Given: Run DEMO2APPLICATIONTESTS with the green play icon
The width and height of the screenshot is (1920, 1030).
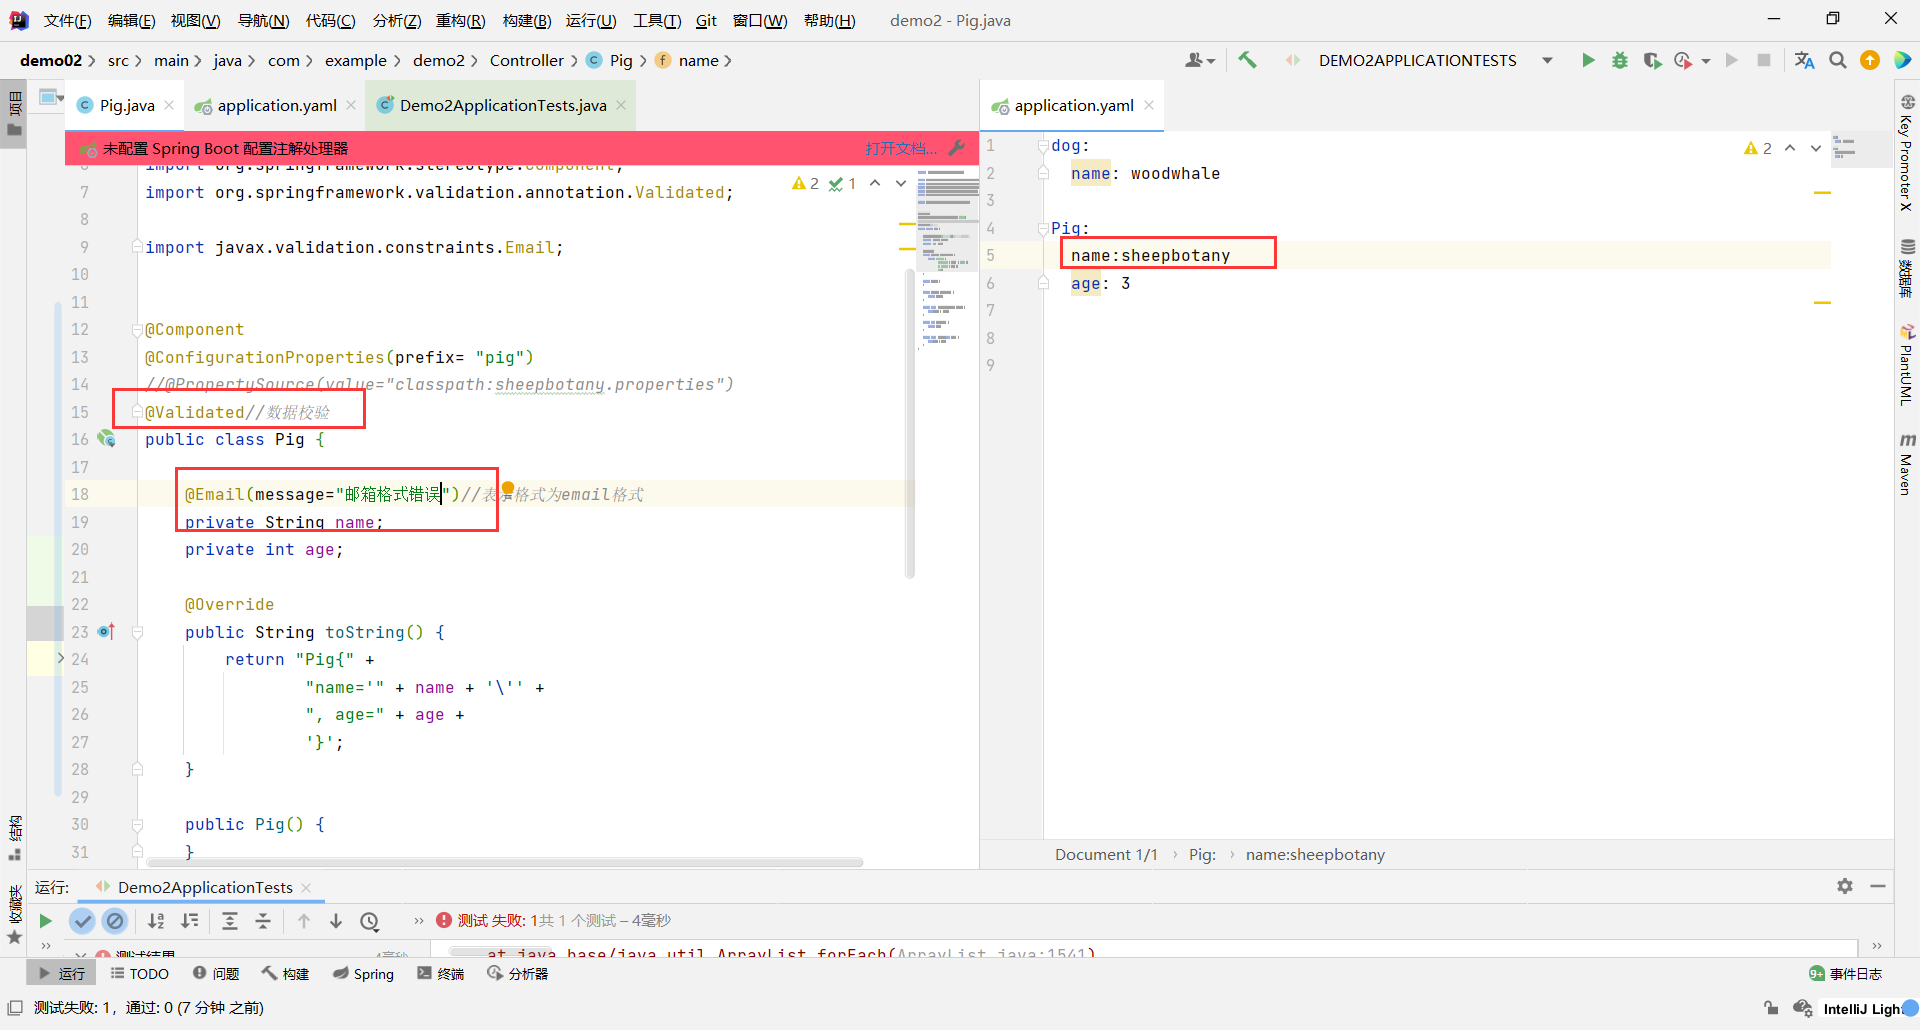Looking at the screenshot, I should click(x=1588, y=60).
